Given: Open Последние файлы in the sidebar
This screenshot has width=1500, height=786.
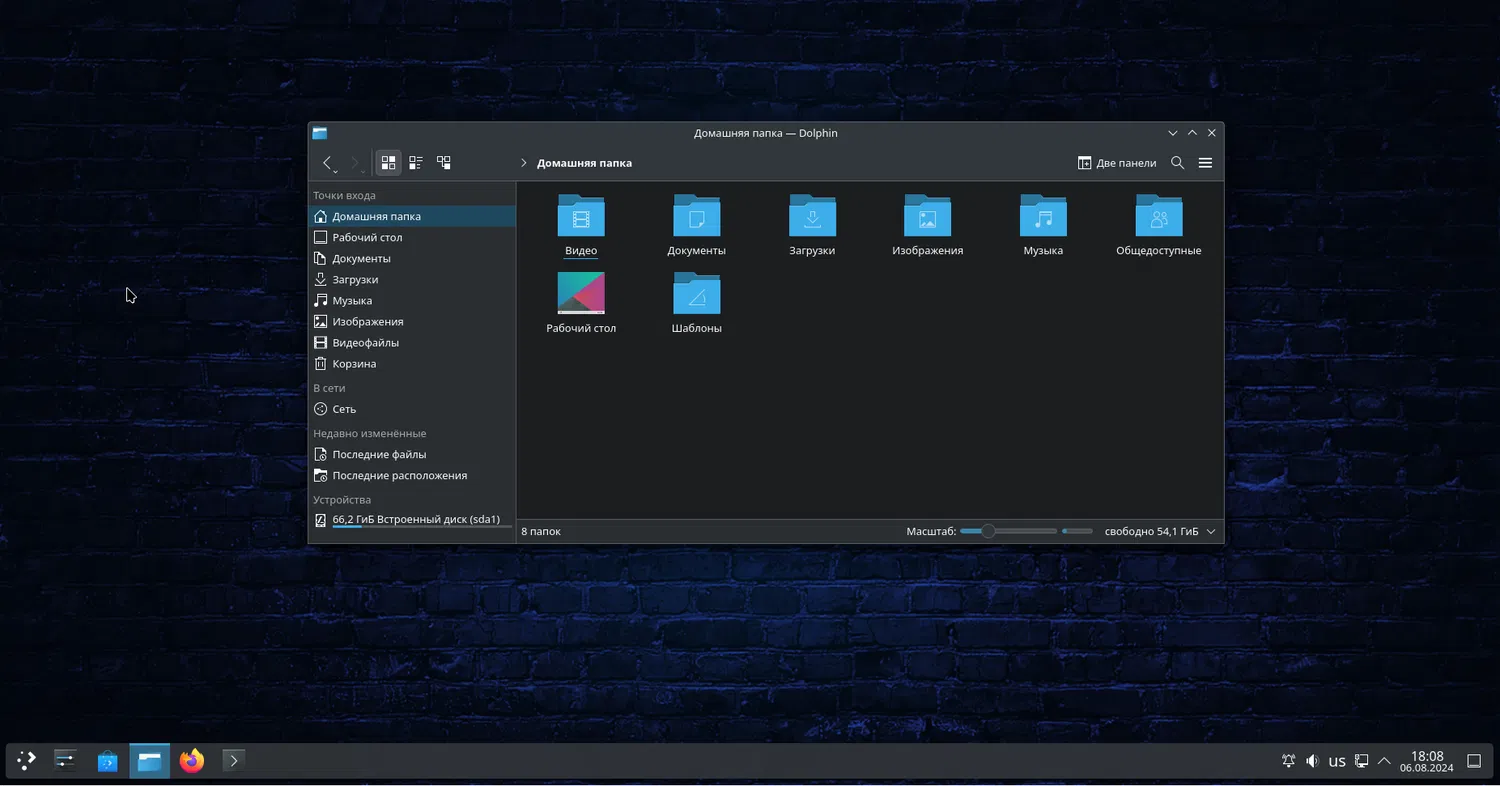Looking at the screenshot, I should point(379,455).
